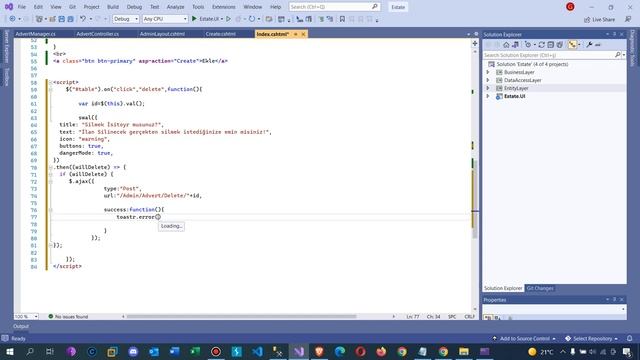Switch to Git Changes tab
Viewport: 640px width, 360px height.
(x=540, y=288)
